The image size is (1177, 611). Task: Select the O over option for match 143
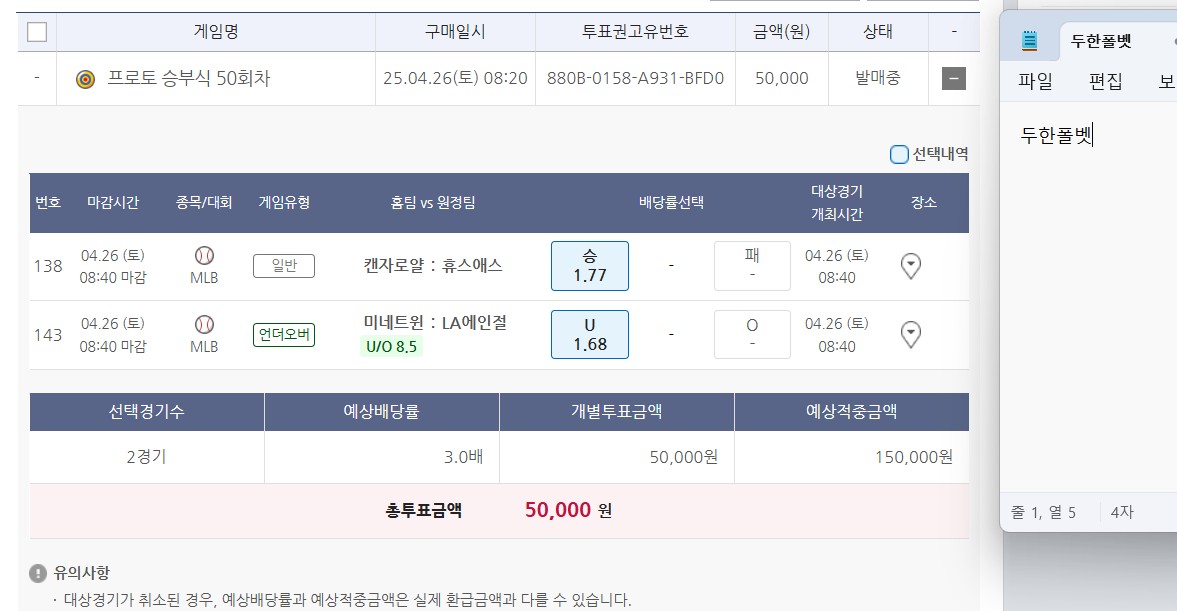click(x=752, y=334)
